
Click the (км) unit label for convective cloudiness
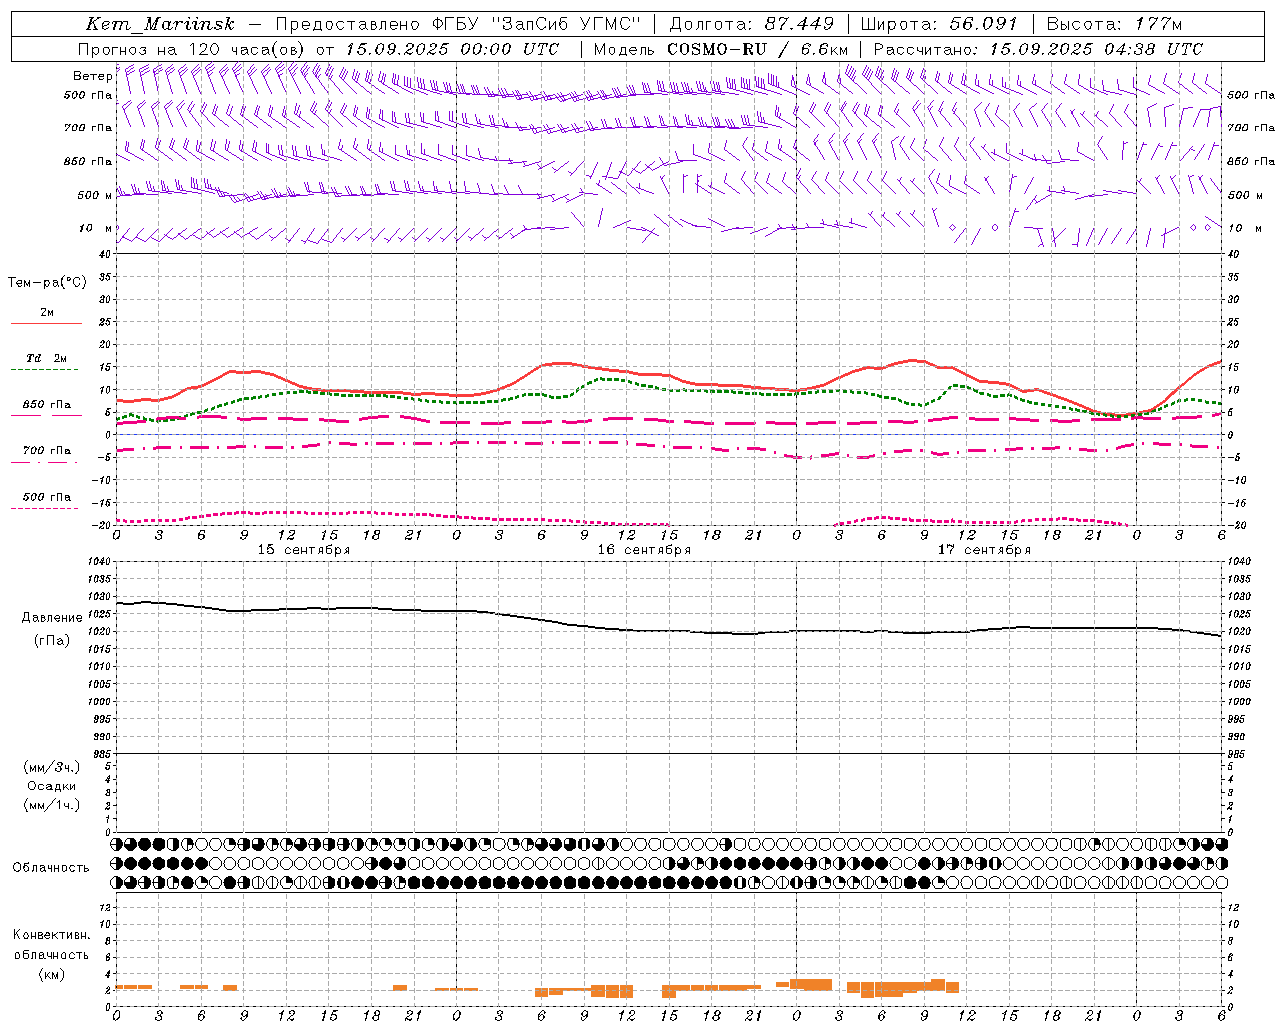pyautogui.click(x=51, y=974)
